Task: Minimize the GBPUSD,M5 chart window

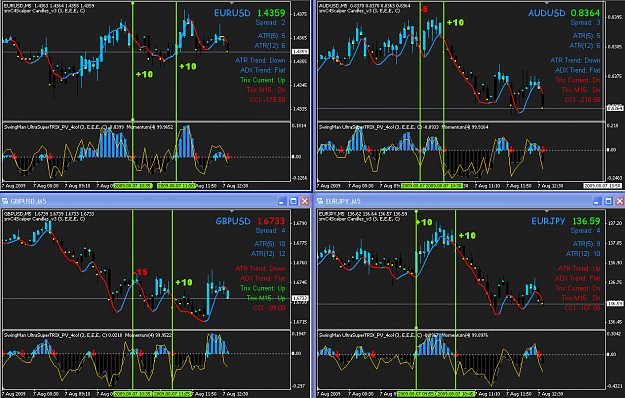Action: [x=282, y=201]
